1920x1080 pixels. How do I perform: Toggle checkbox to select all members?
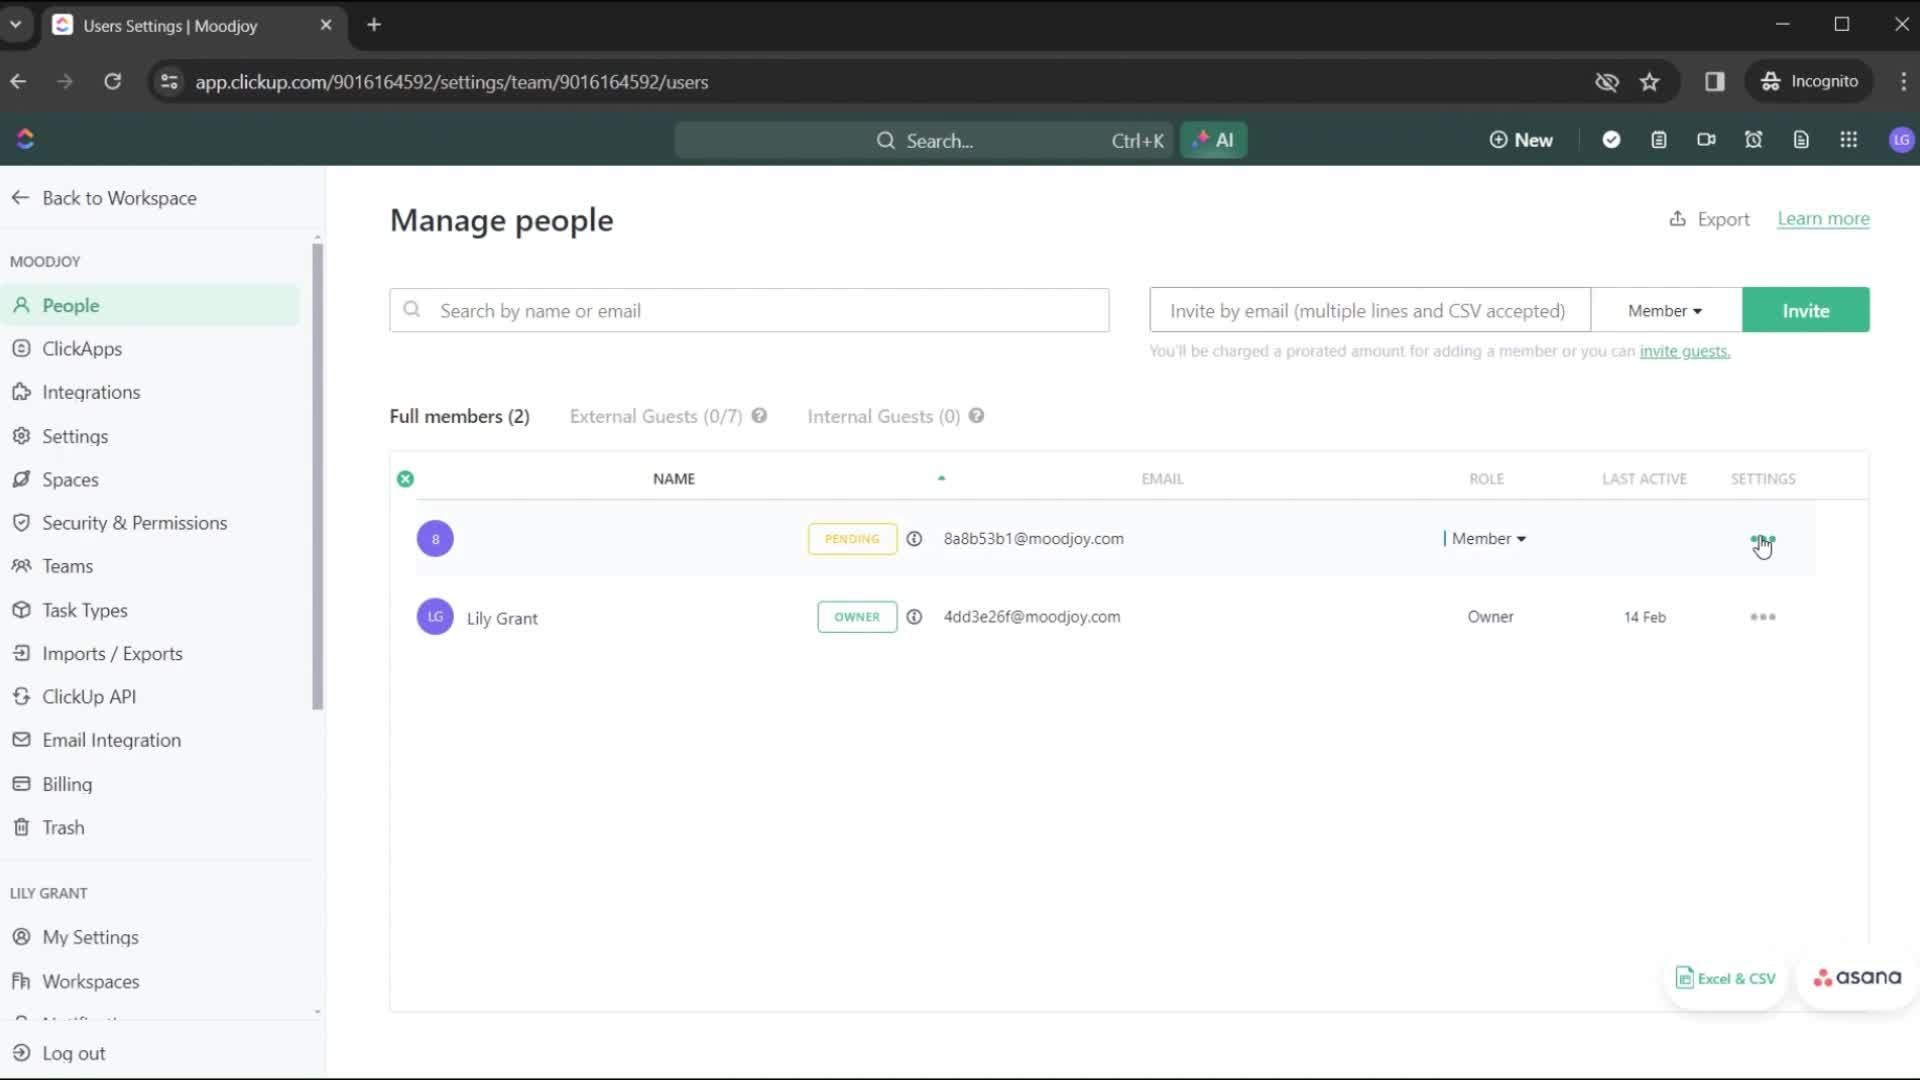click(405, 477)
